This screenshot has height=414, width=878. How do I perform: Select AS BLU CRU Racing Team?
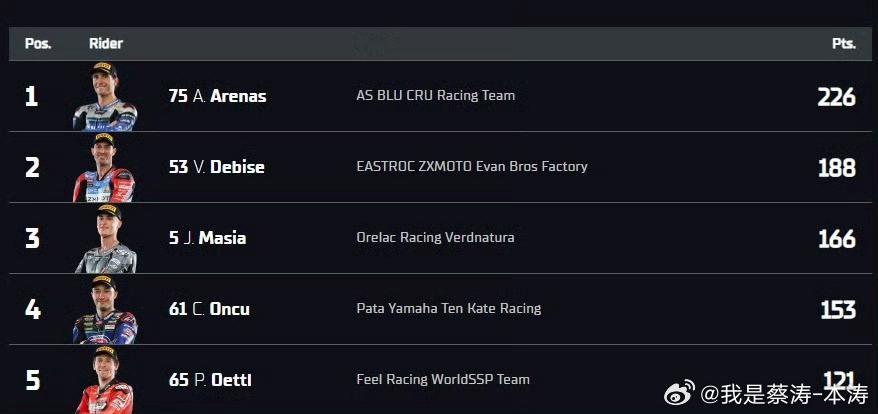click(436, 95)
